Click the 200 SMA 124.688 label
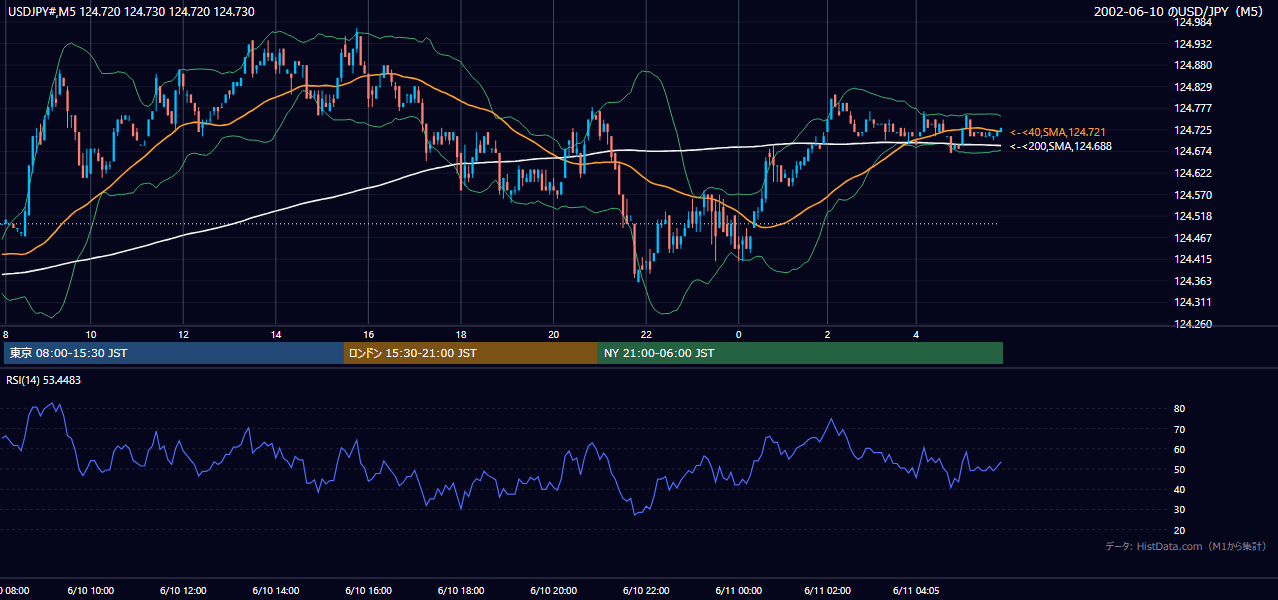Screen dimensions: 1278x600 (x=1060, y=146)
